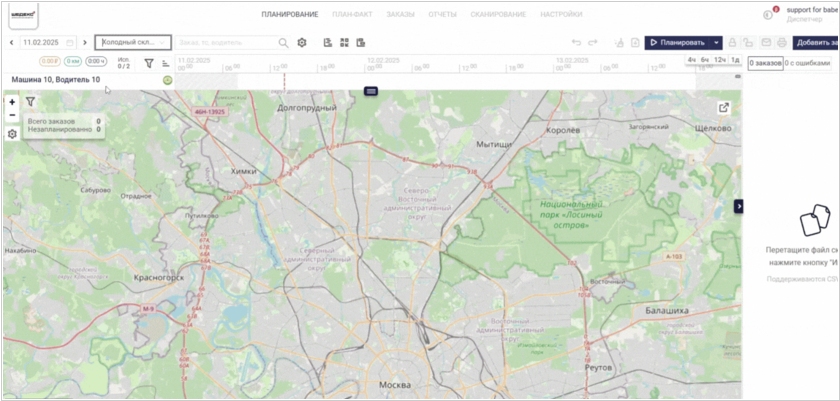
Task: Click the magnifier search icon
Action: point(283,42)
